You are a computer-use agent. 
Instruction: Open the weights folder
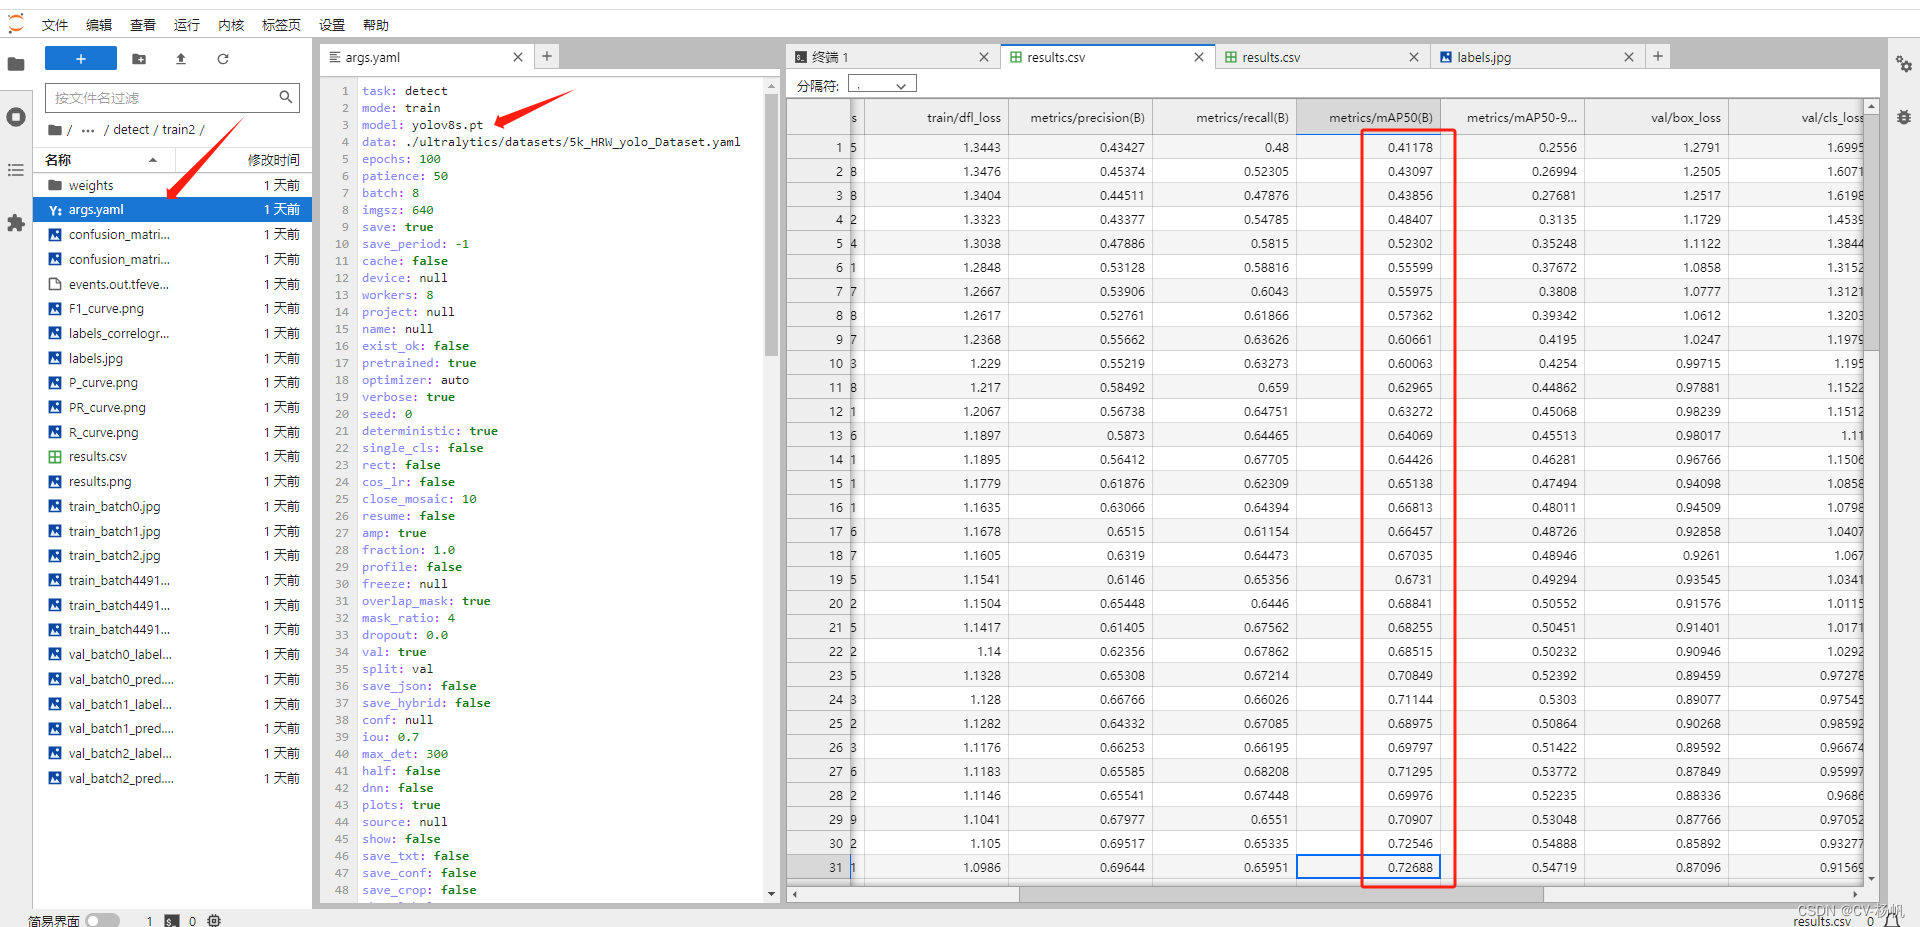[173, 186]
